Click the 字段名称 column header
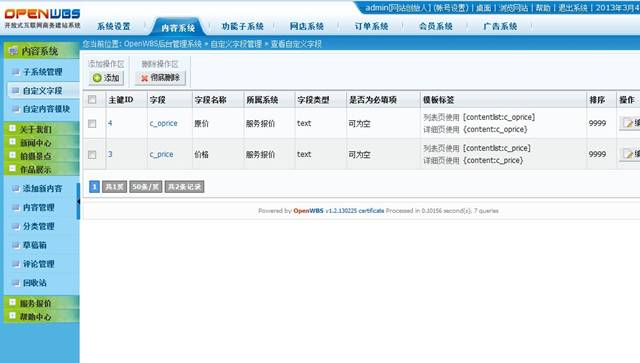 pos(211,100)
